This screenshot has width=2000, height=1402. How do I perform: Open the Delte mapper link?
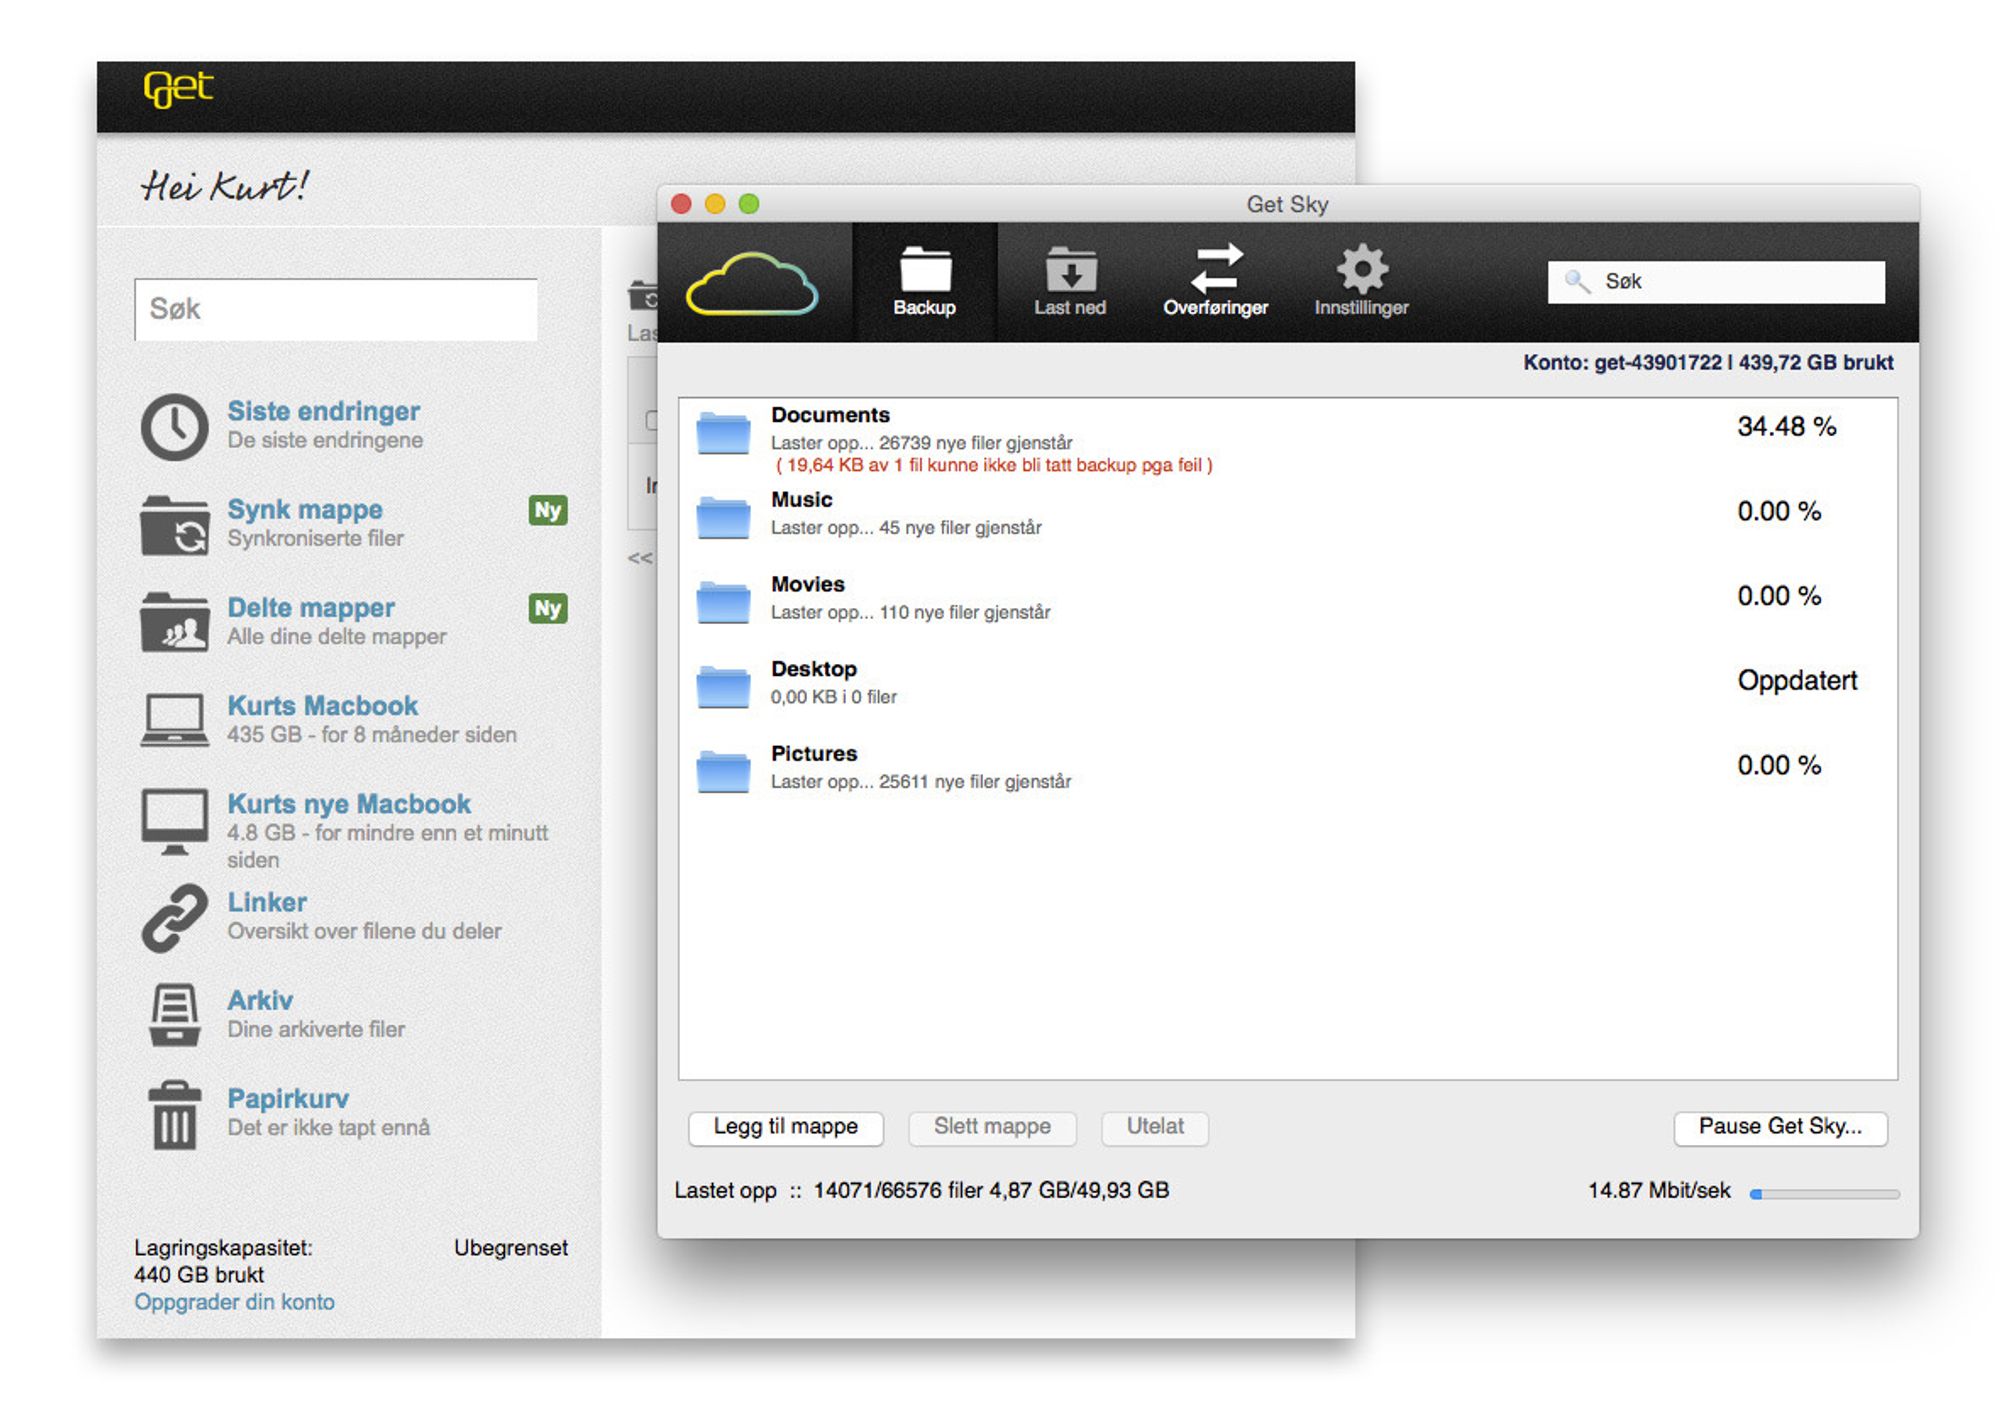pyautogui.click(x=311, y=607)
